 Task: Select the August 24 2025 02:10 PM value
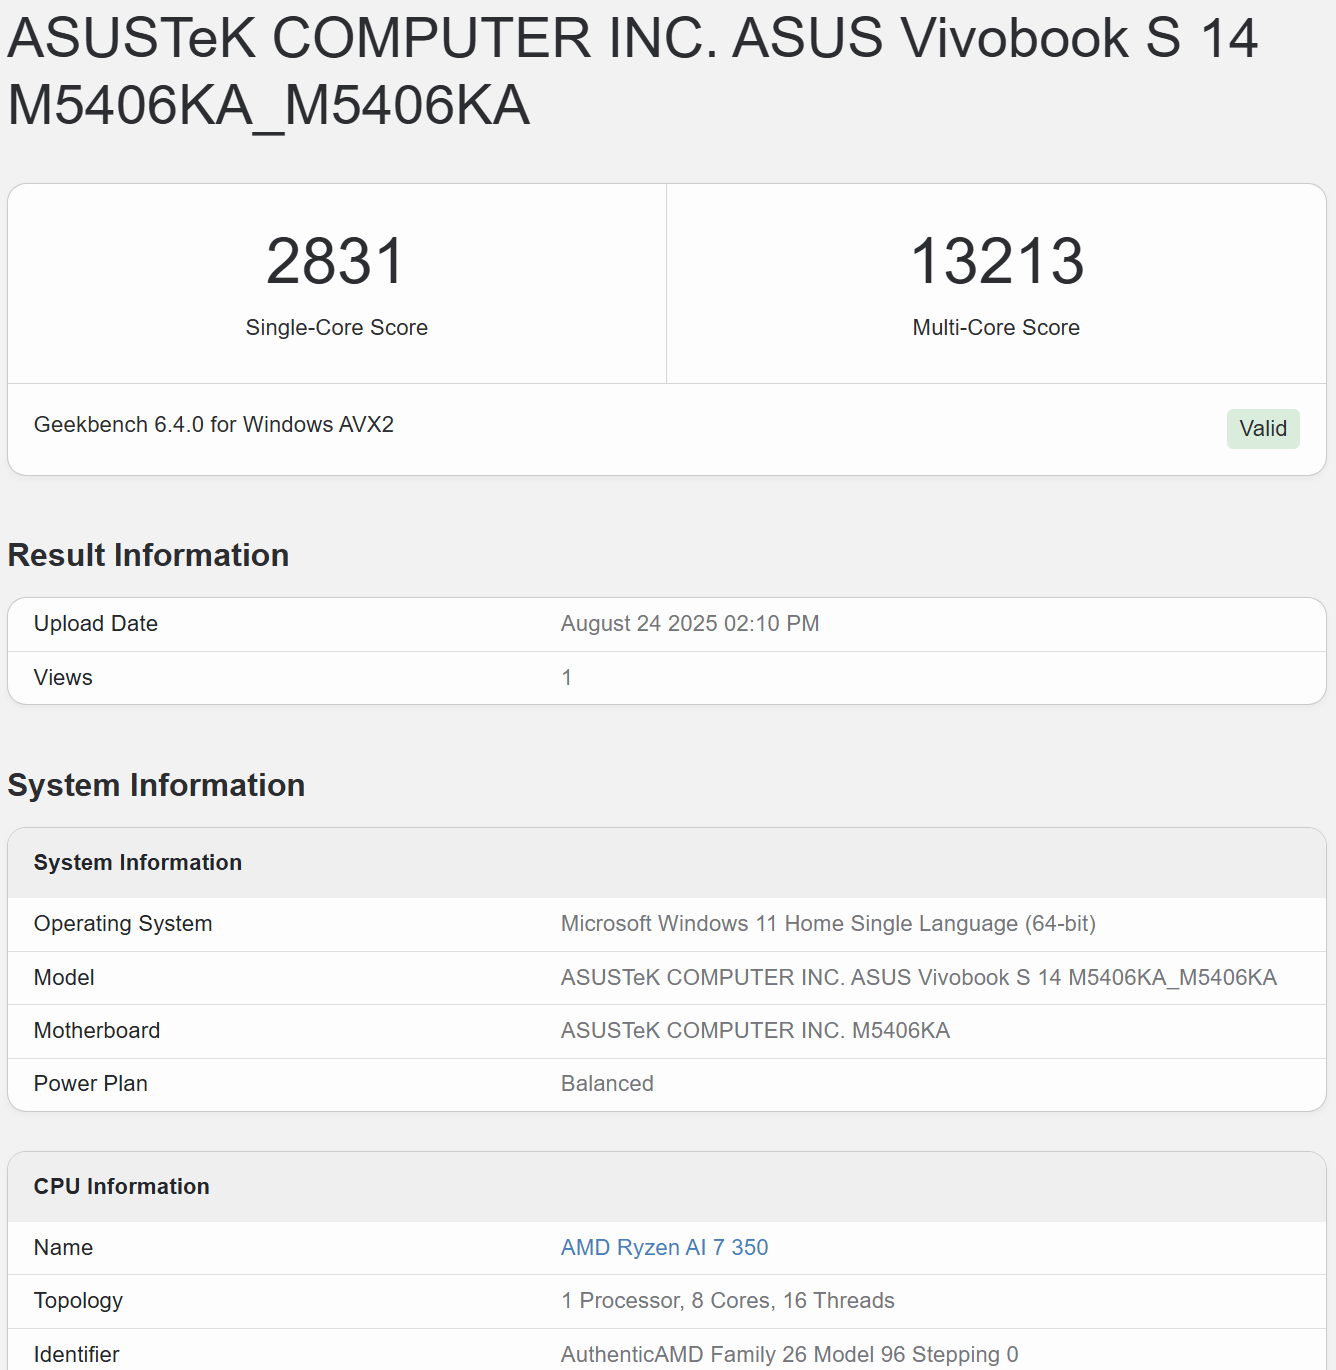tap(690, 624)
